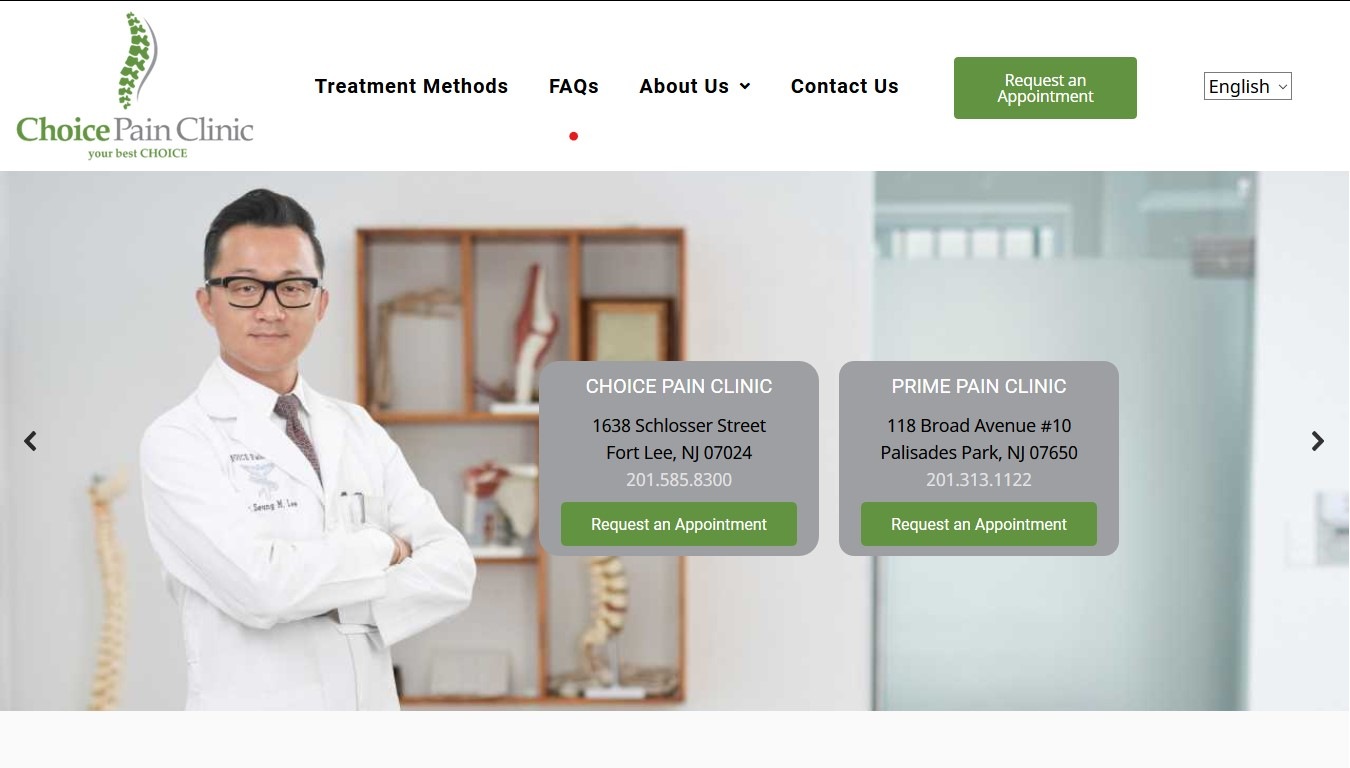The width and height of the screenshot is (1350, 768).
Task: Click the PRIME PAIN CLINIC card heading
Action: coord(979,386)
